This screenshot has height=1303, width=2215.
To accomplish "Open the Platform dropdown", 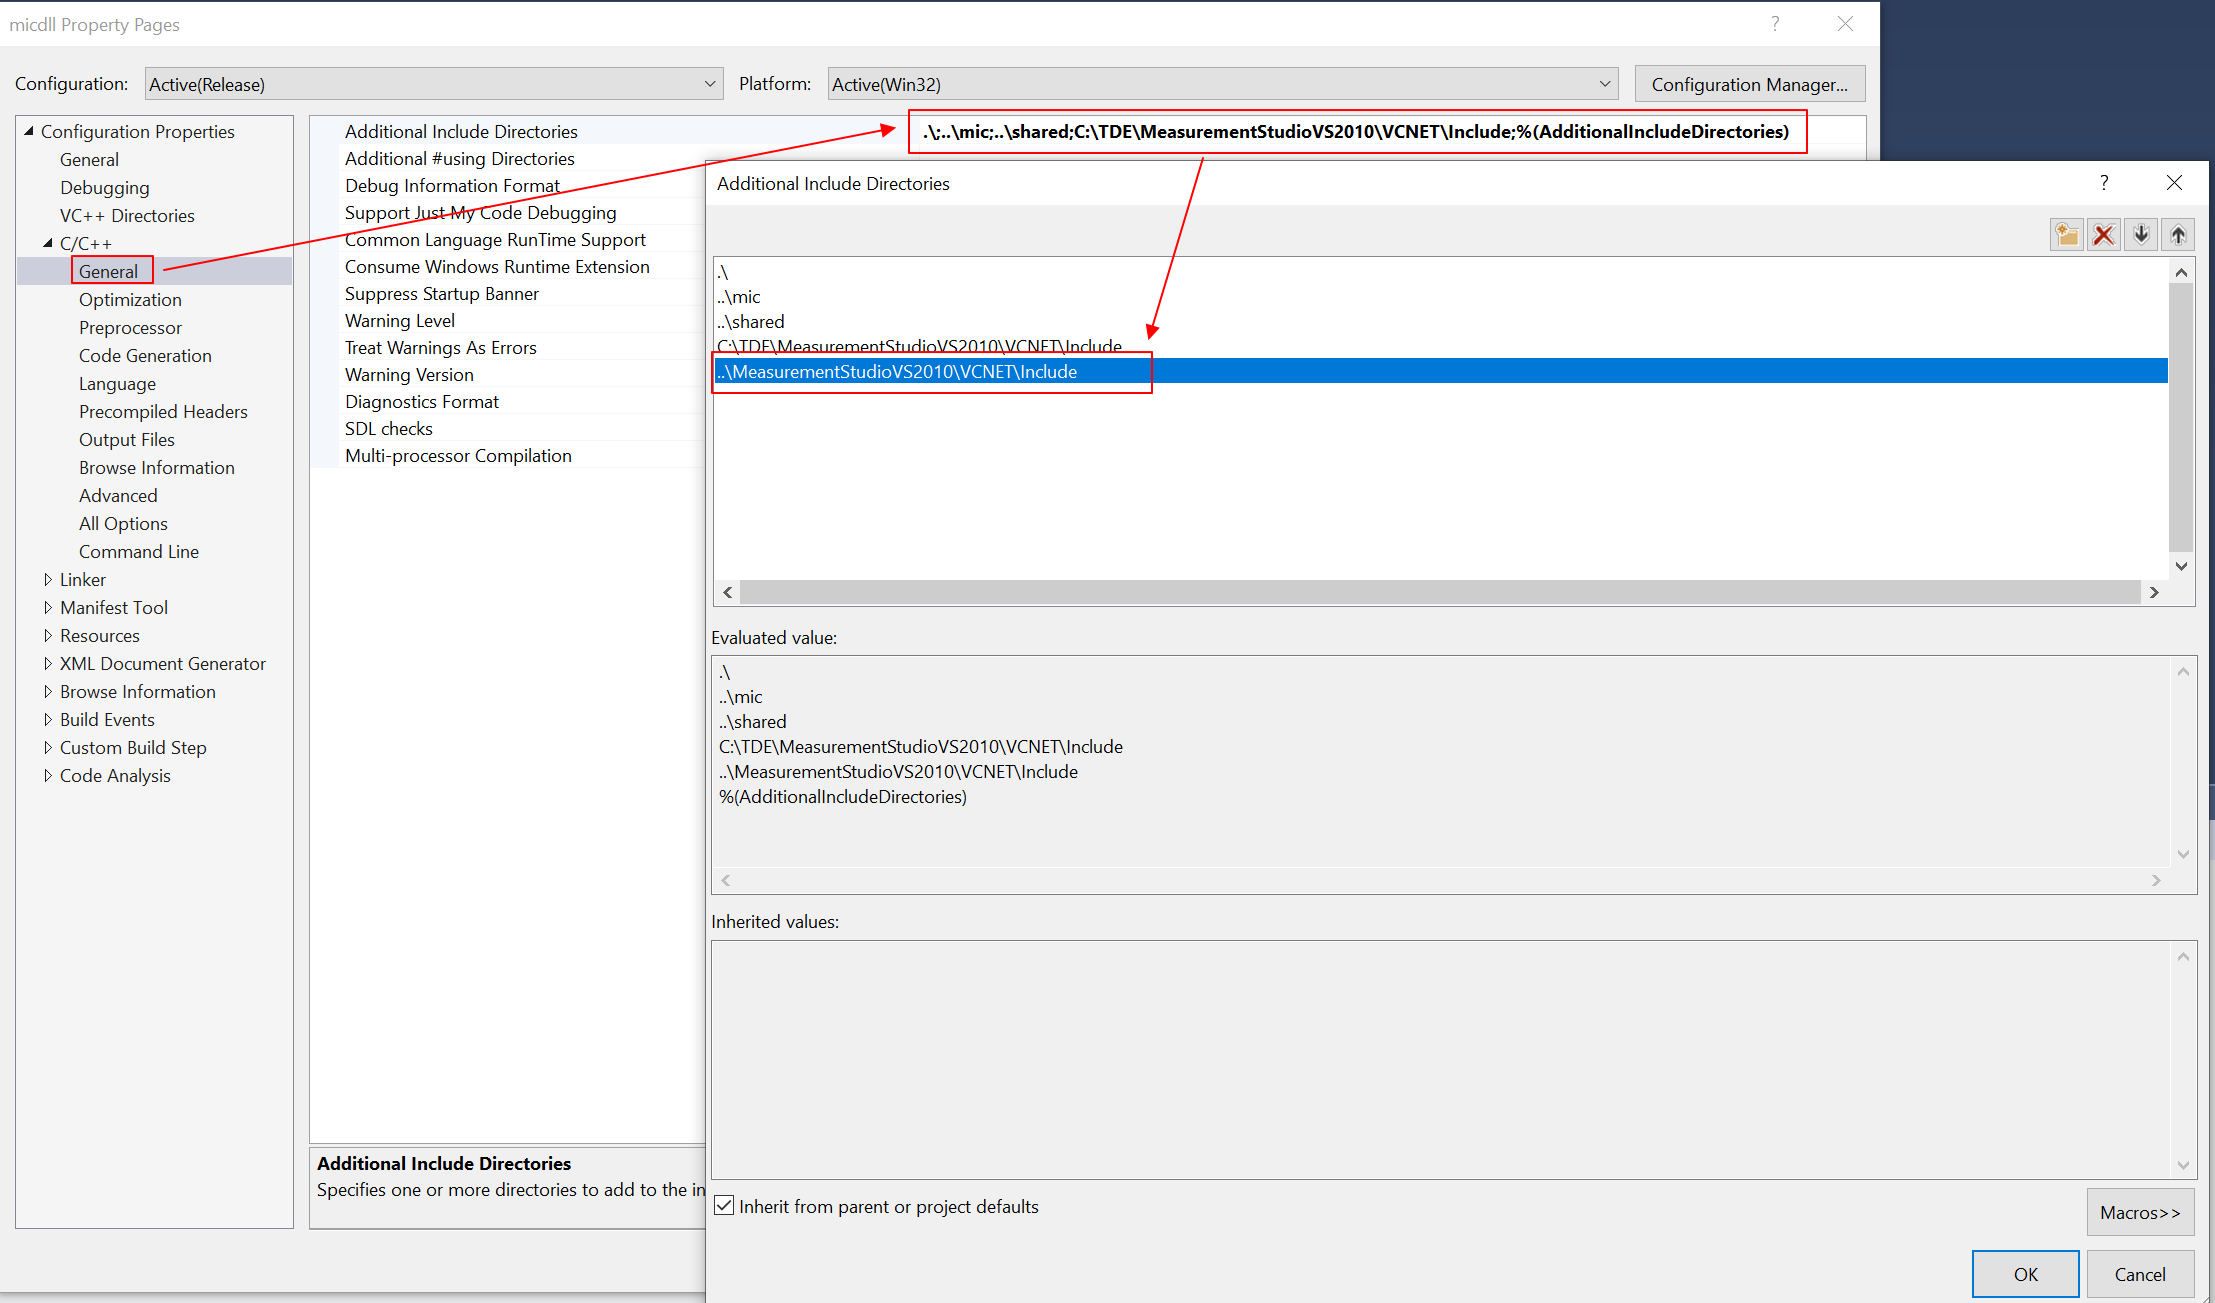I will 1222,84.
